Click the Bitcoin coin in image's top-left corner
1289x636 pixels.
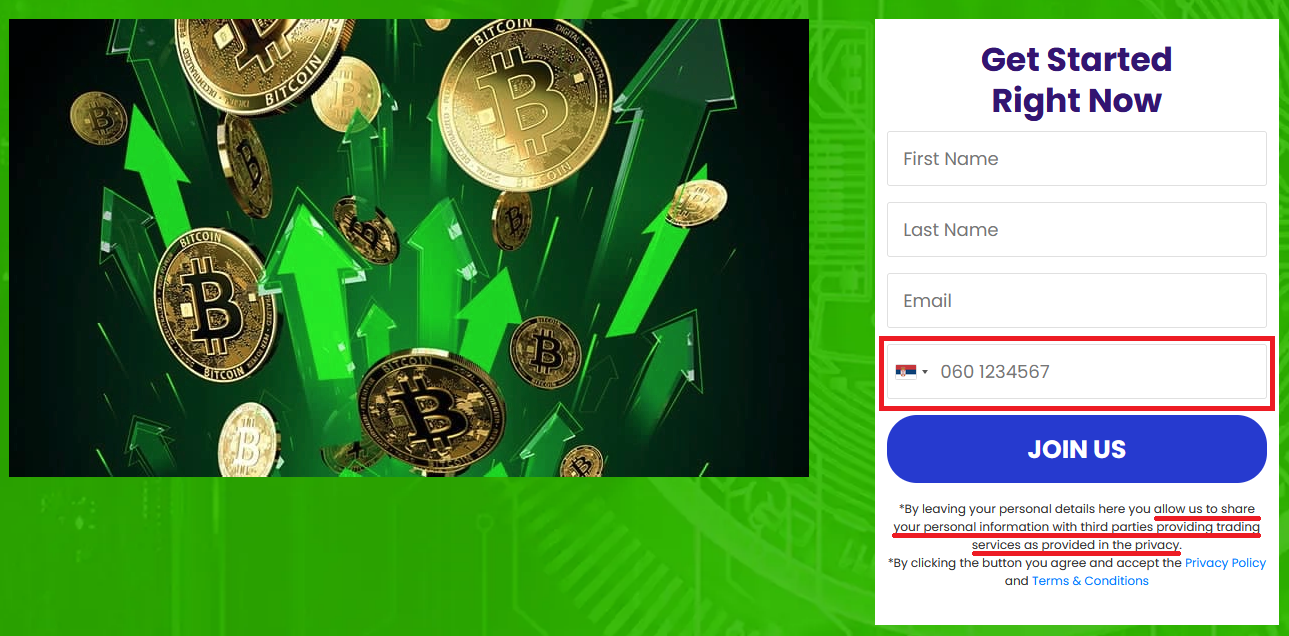[x=98, y=118]
